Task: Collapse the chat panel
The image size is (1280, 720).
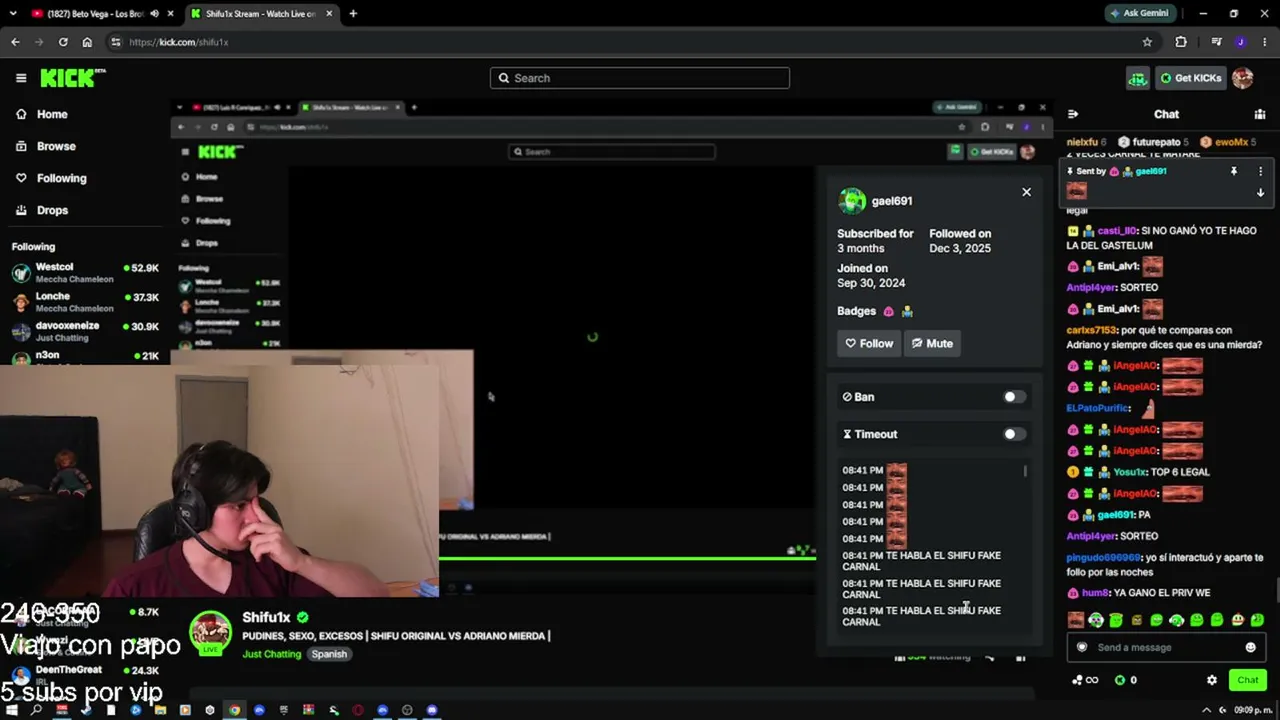Action: pos(1072,114)
